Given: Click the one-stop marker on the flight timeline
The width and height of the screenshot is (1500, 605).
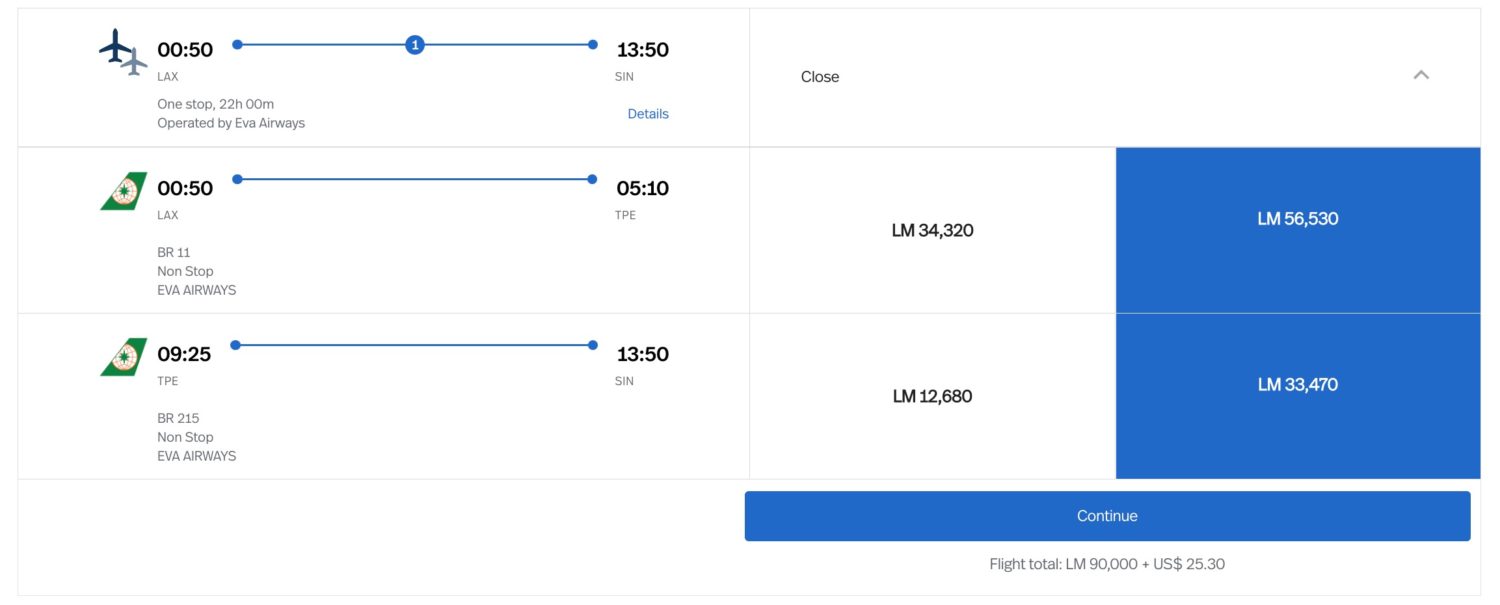Looking at the screenshot, I should tap(416, 45).
